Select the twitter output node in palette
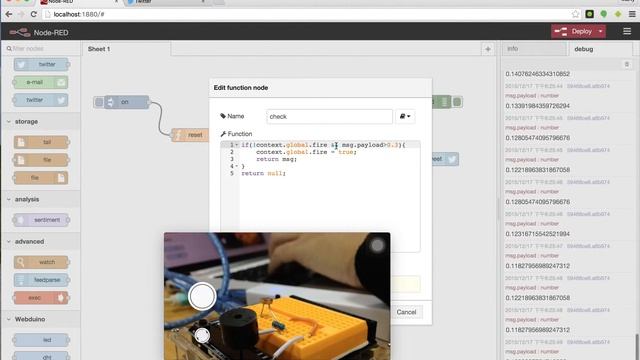This screenshot has width=640, height=360. pos(41,100)
